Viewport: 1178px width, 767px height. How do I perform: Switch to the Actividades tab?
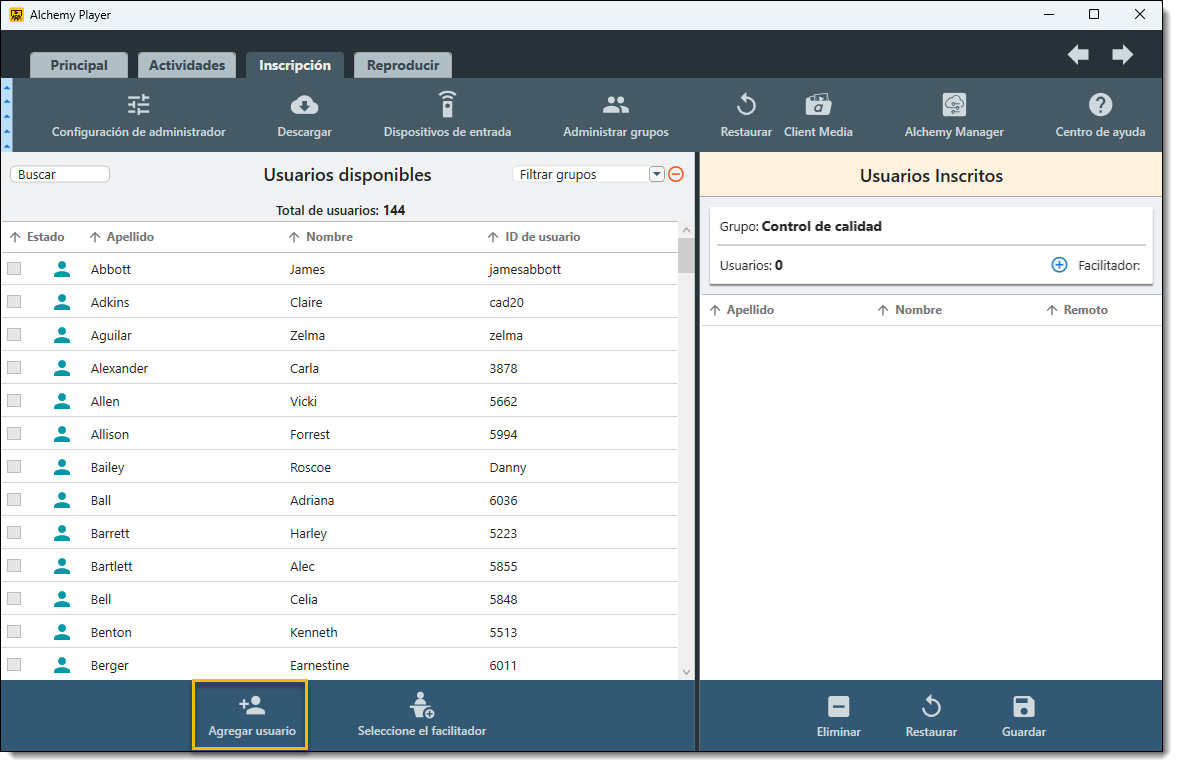[187, 65]
